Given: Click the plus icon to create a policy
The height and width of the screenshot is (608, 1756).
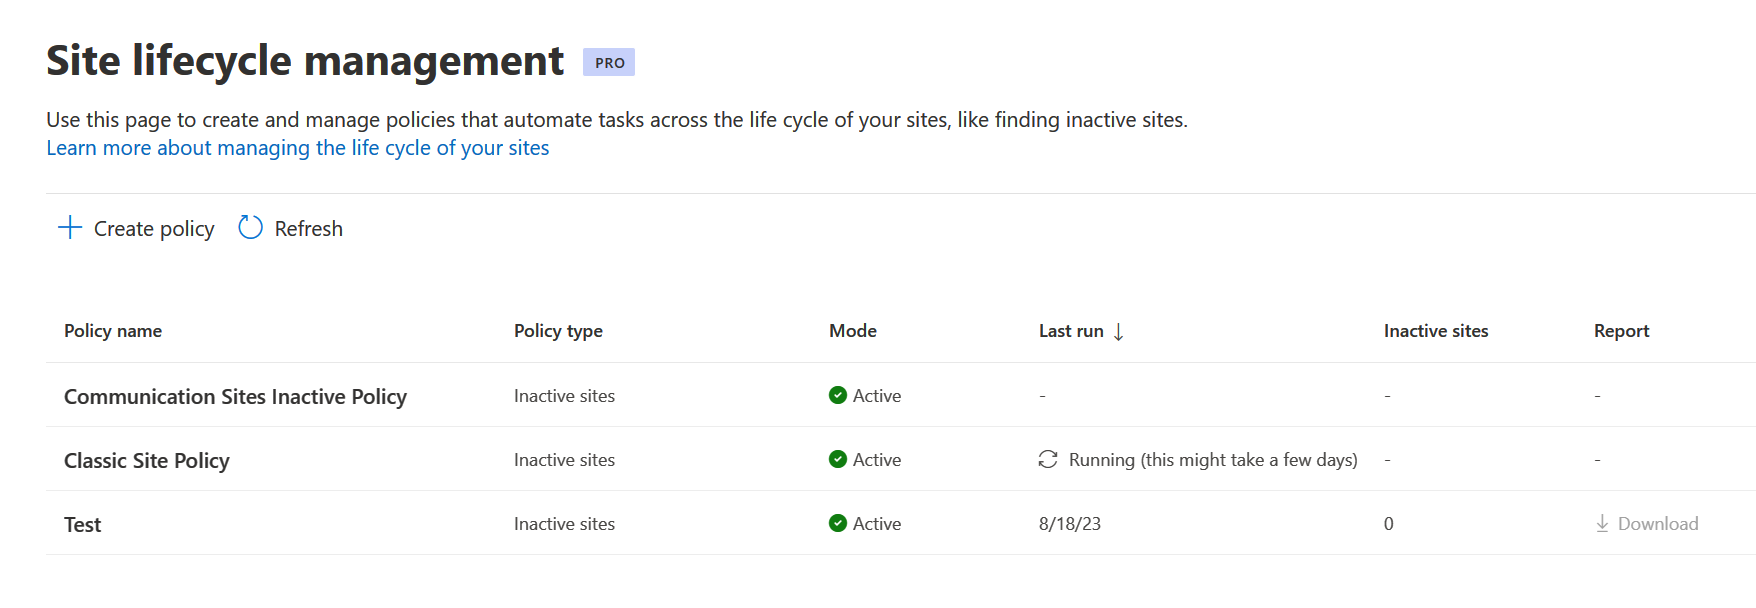Looking at the screenshot, I should point(69,227).
